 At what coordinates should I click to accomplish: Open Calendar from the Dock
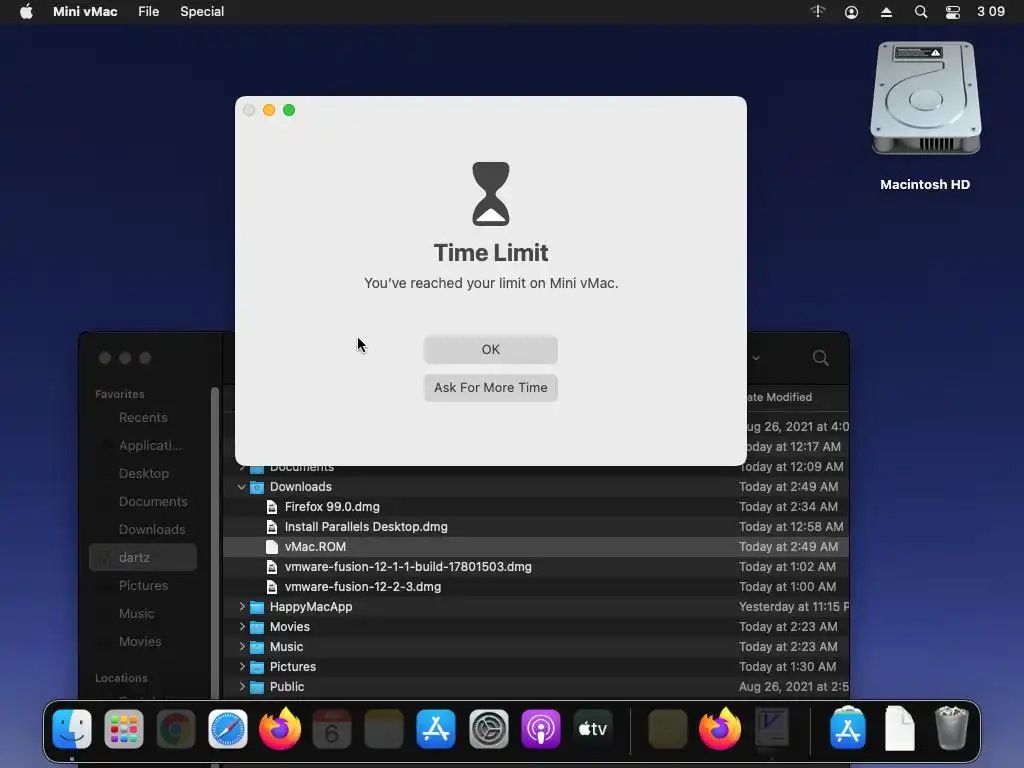click(x=332, y=728)
